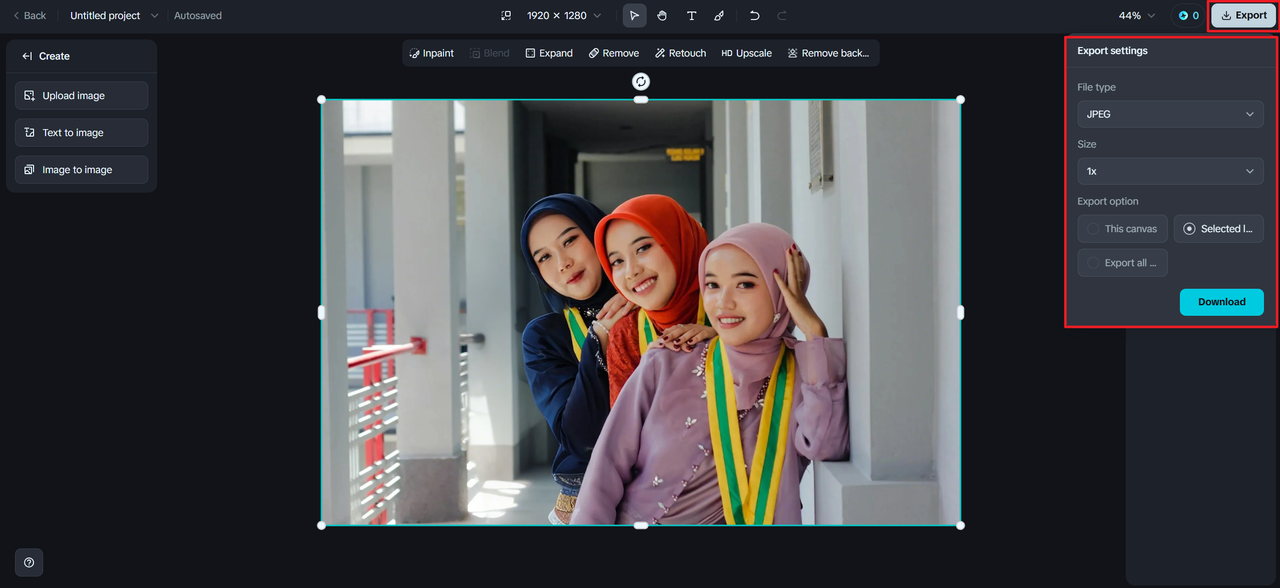Choose the Remove background tool
The image size is (1280, 588).
[x=828, y=53]
